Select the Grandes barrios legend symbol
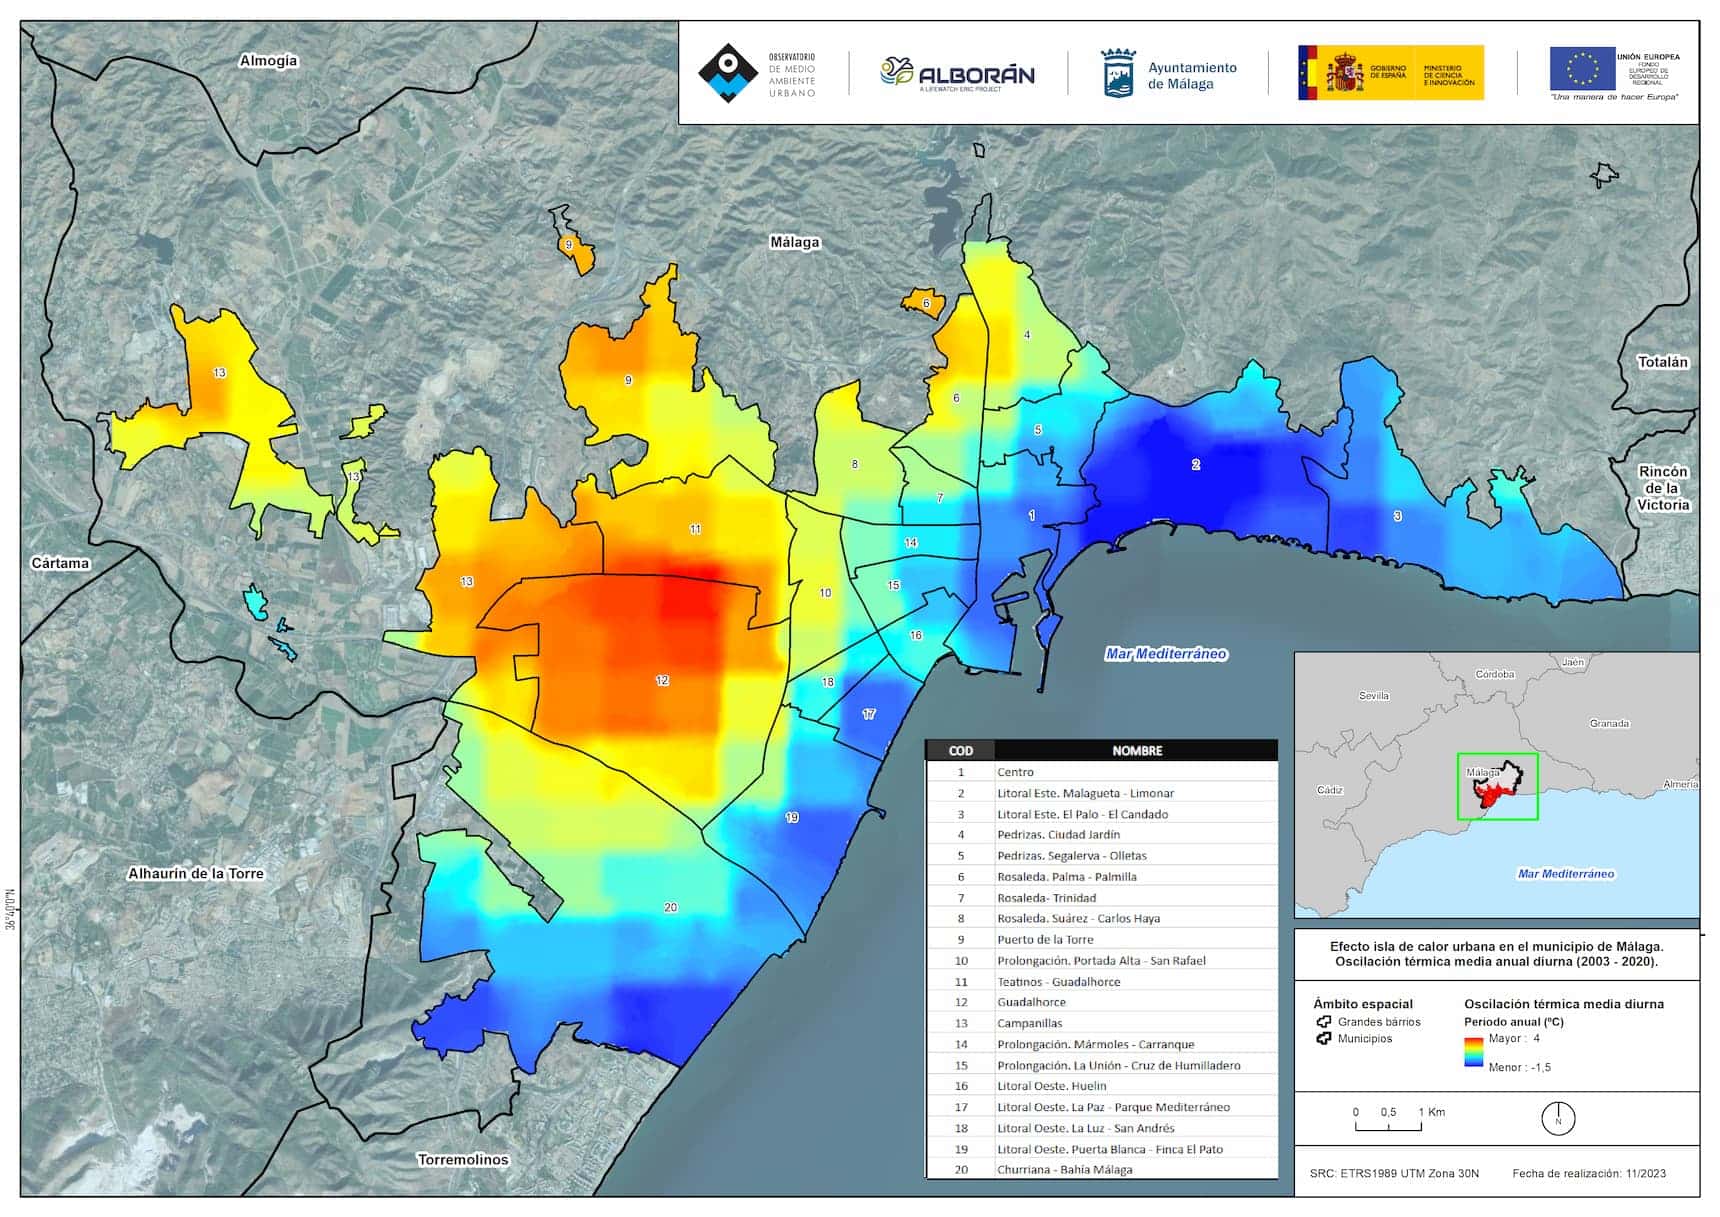Viewport: 1720px width, 1217px height. [1324, 1022]
